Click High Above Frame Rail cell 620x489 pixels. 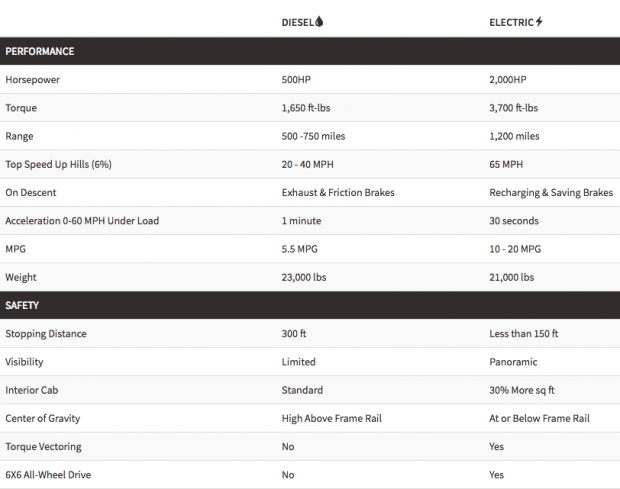coord(332,419)
